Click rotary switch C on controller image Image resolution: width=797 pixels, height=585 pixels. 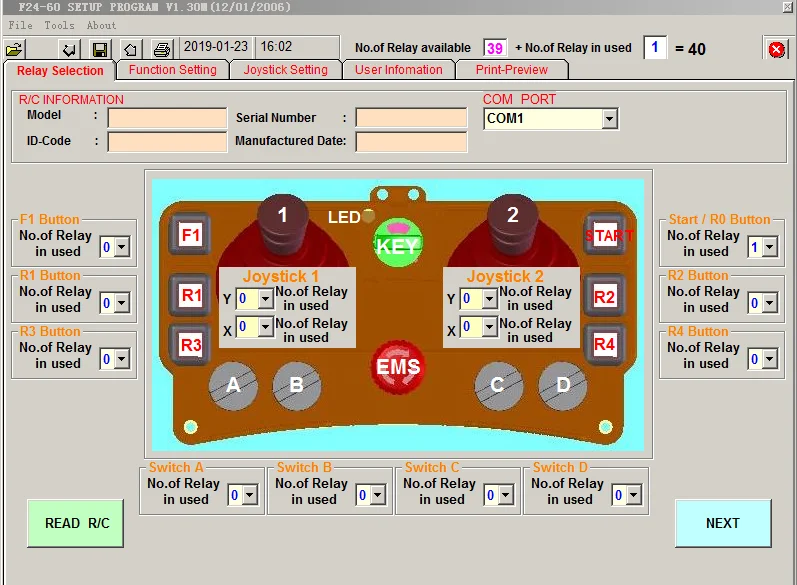point(499,386)
